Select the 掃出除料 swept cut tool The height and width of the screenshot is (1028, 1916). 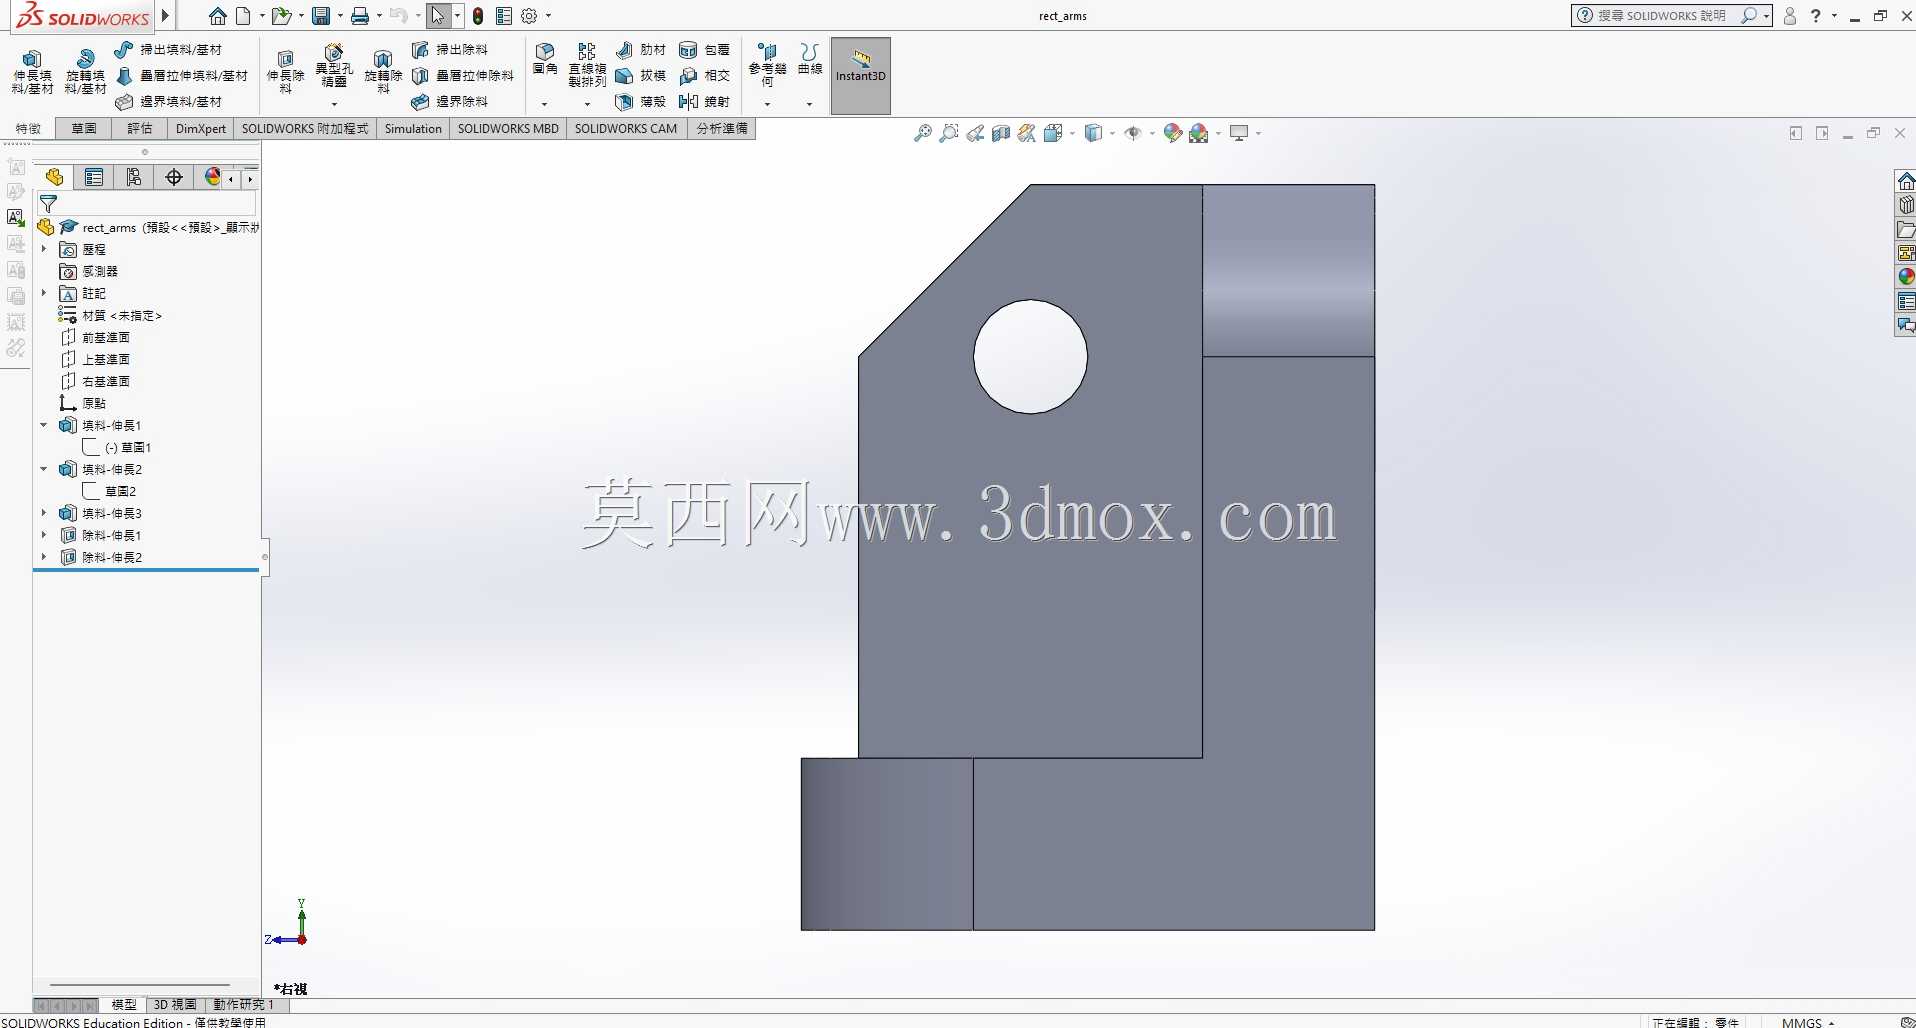[x=450, y=50]
